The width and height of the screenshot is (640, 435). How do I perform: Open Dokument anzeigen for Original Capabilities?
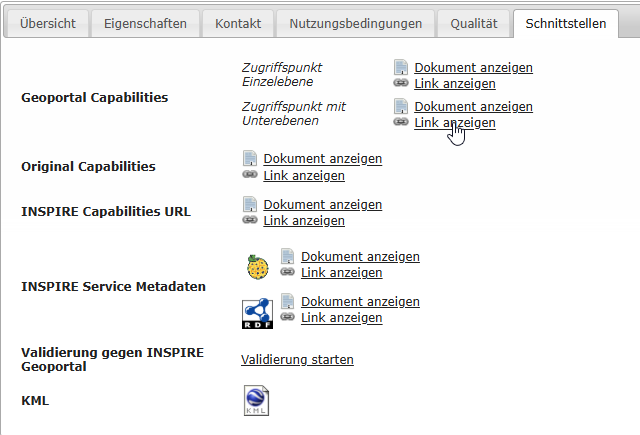point(322,158)
